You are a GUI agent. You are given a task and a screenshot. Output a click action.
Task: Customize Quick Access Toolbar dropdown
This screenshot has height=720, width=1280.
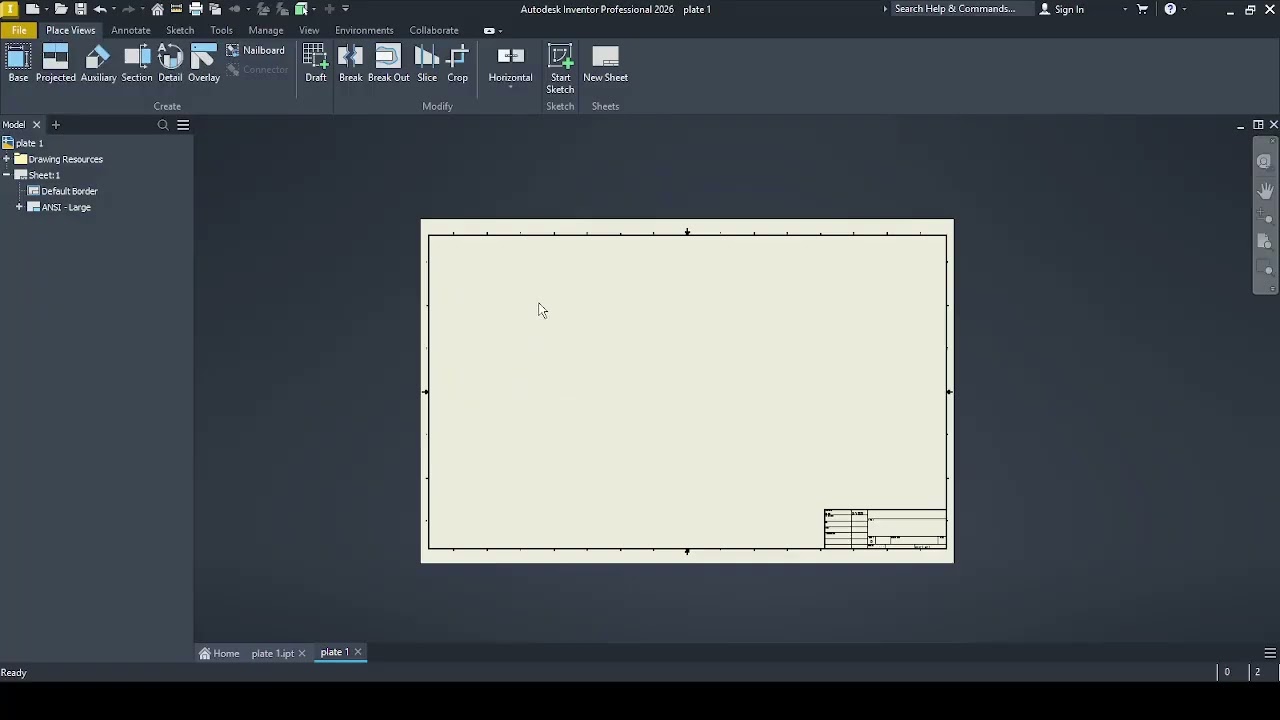[346, 9]
